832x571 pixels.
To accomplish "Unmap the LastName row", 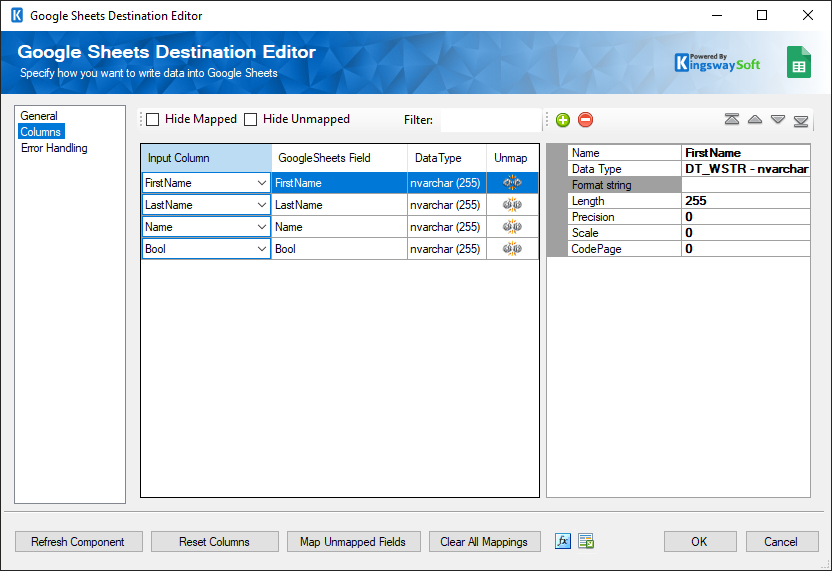I will [x=512, y=205].
